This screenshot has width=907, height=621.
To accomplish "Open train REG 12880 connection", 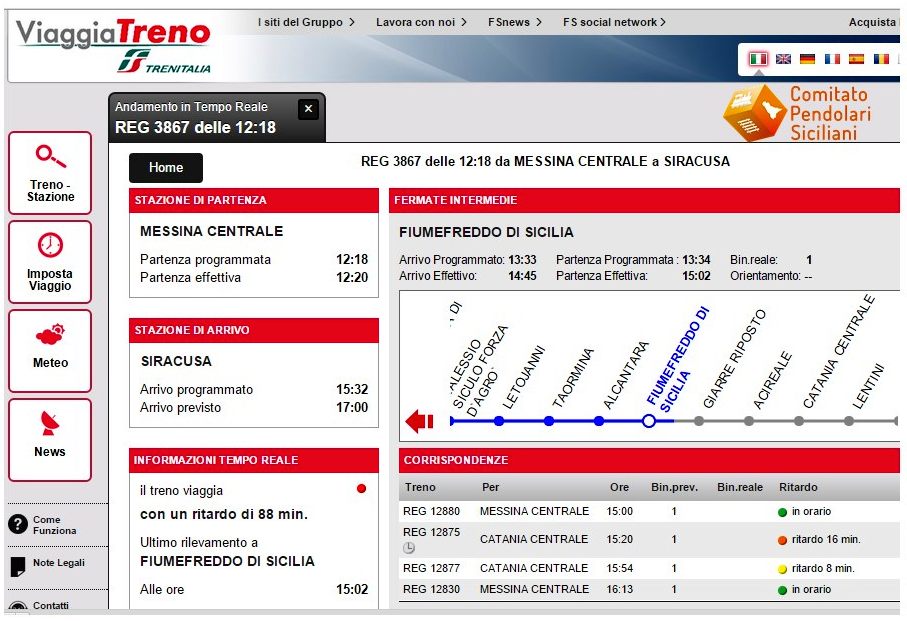I will 432,511.
